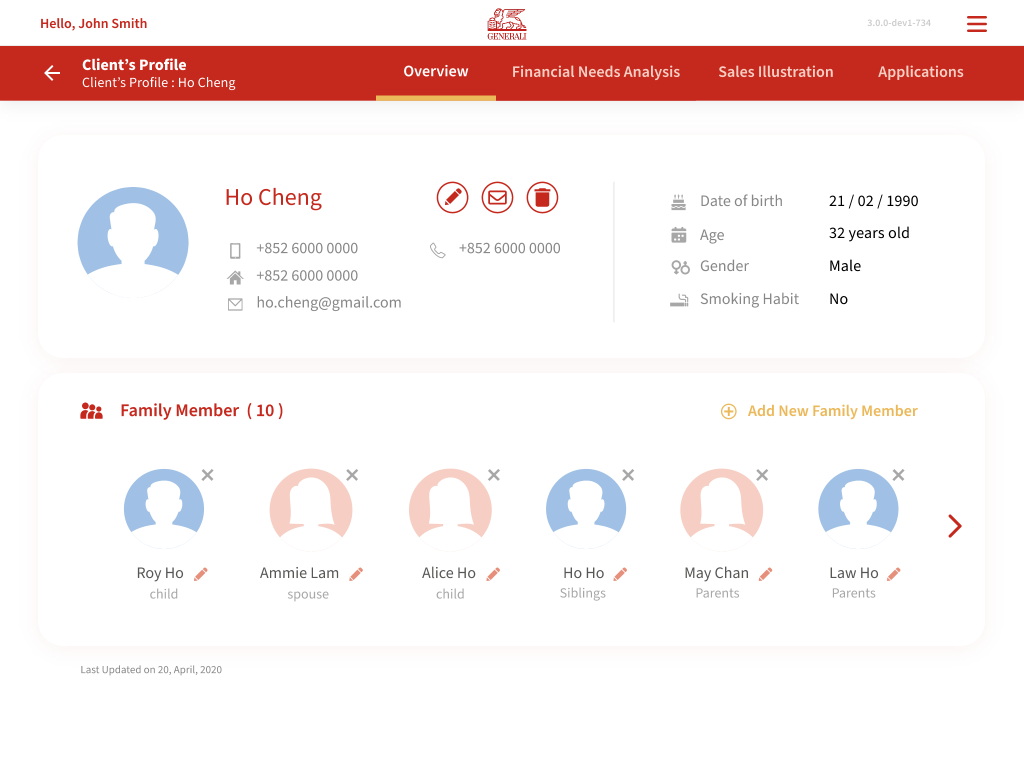Click the mobile phone icon
Image resolution: width=1024 pixels, height=768 pixels.
235,250
